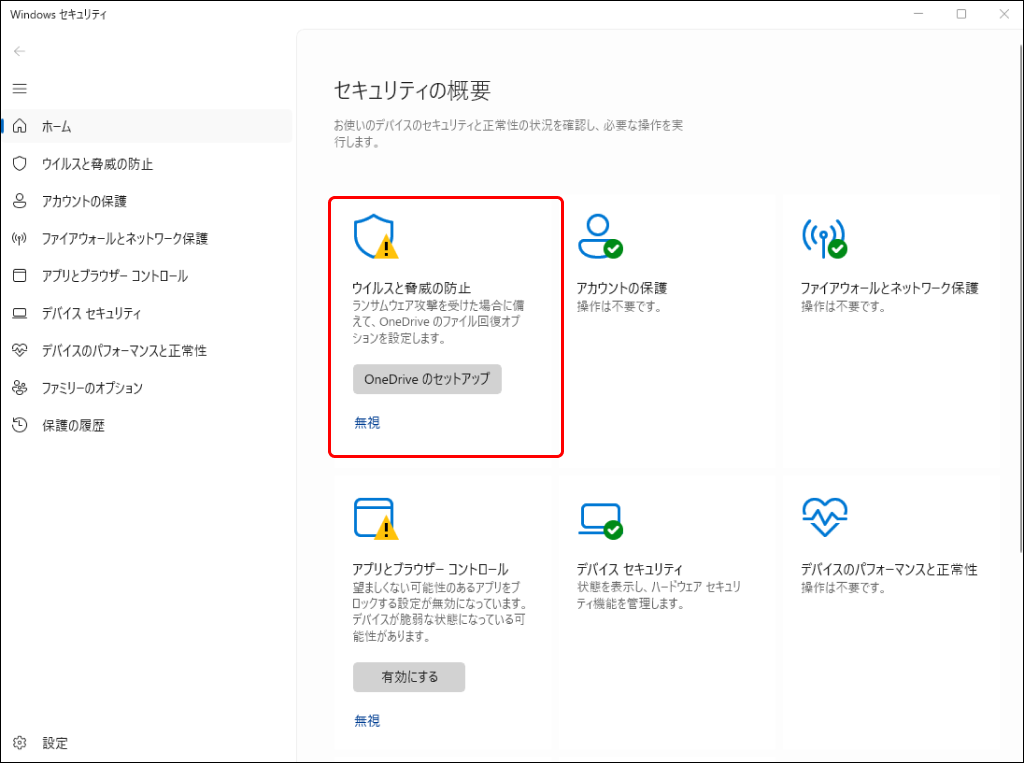Click ファイアウォールとネットワーク保護 card title
Screen dimensions: 1024x763
[x=889, y=288]
